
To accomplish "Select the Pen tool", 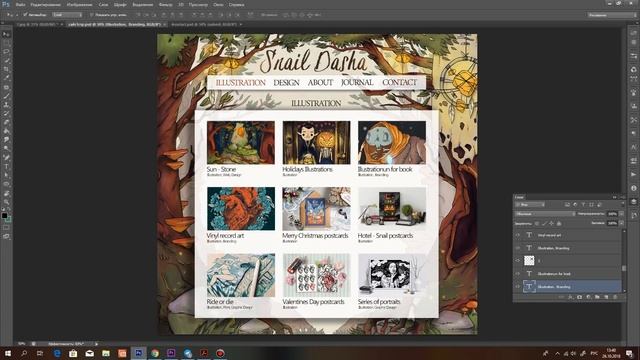I will point(6,158).
